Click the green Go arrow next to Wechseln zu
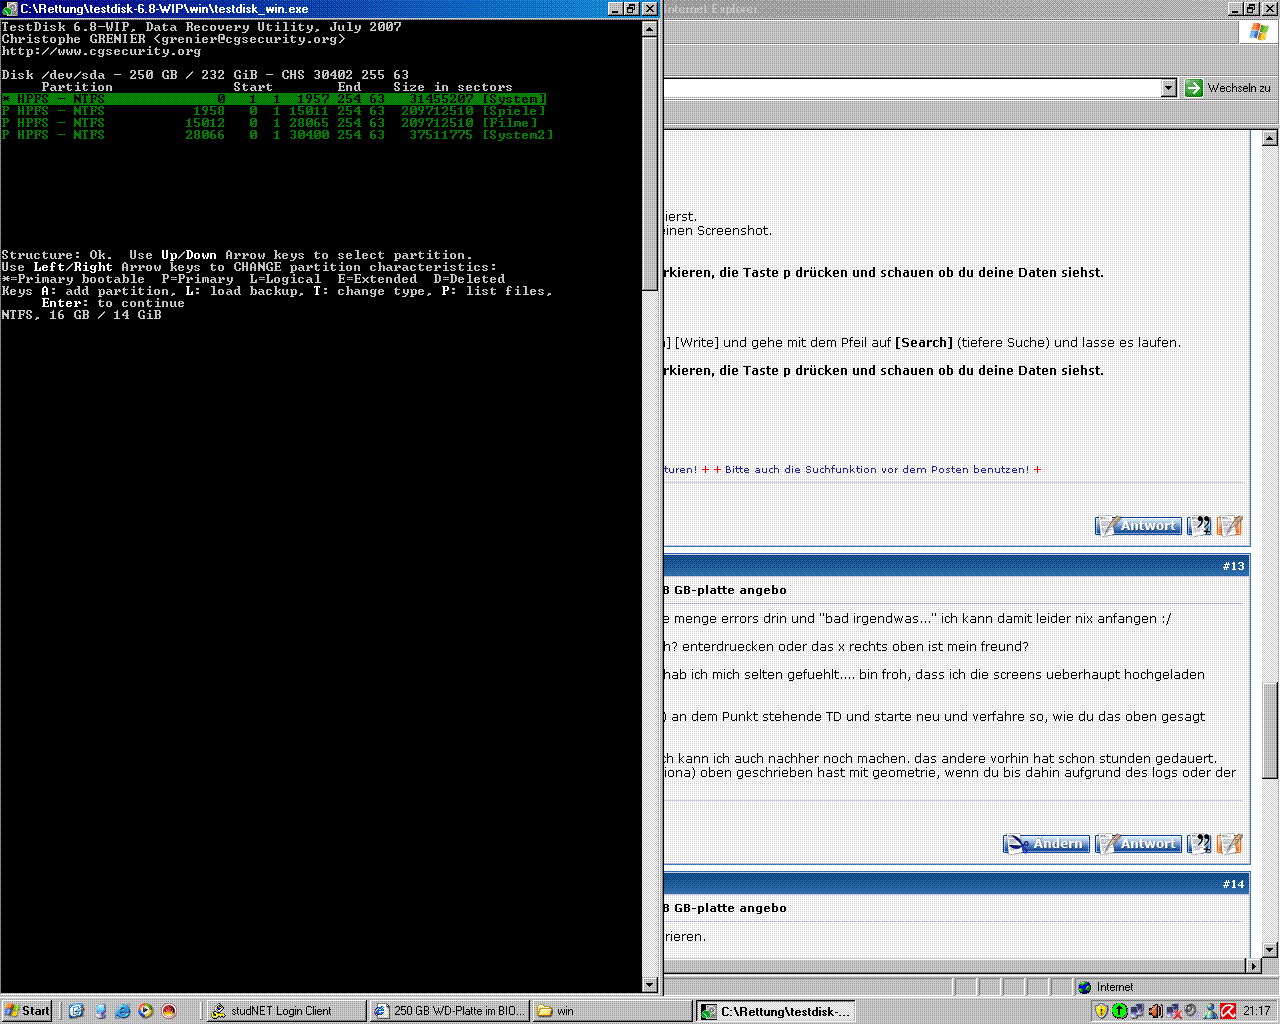This screenshot has width=1280, height=1024. coord(1194,88)
